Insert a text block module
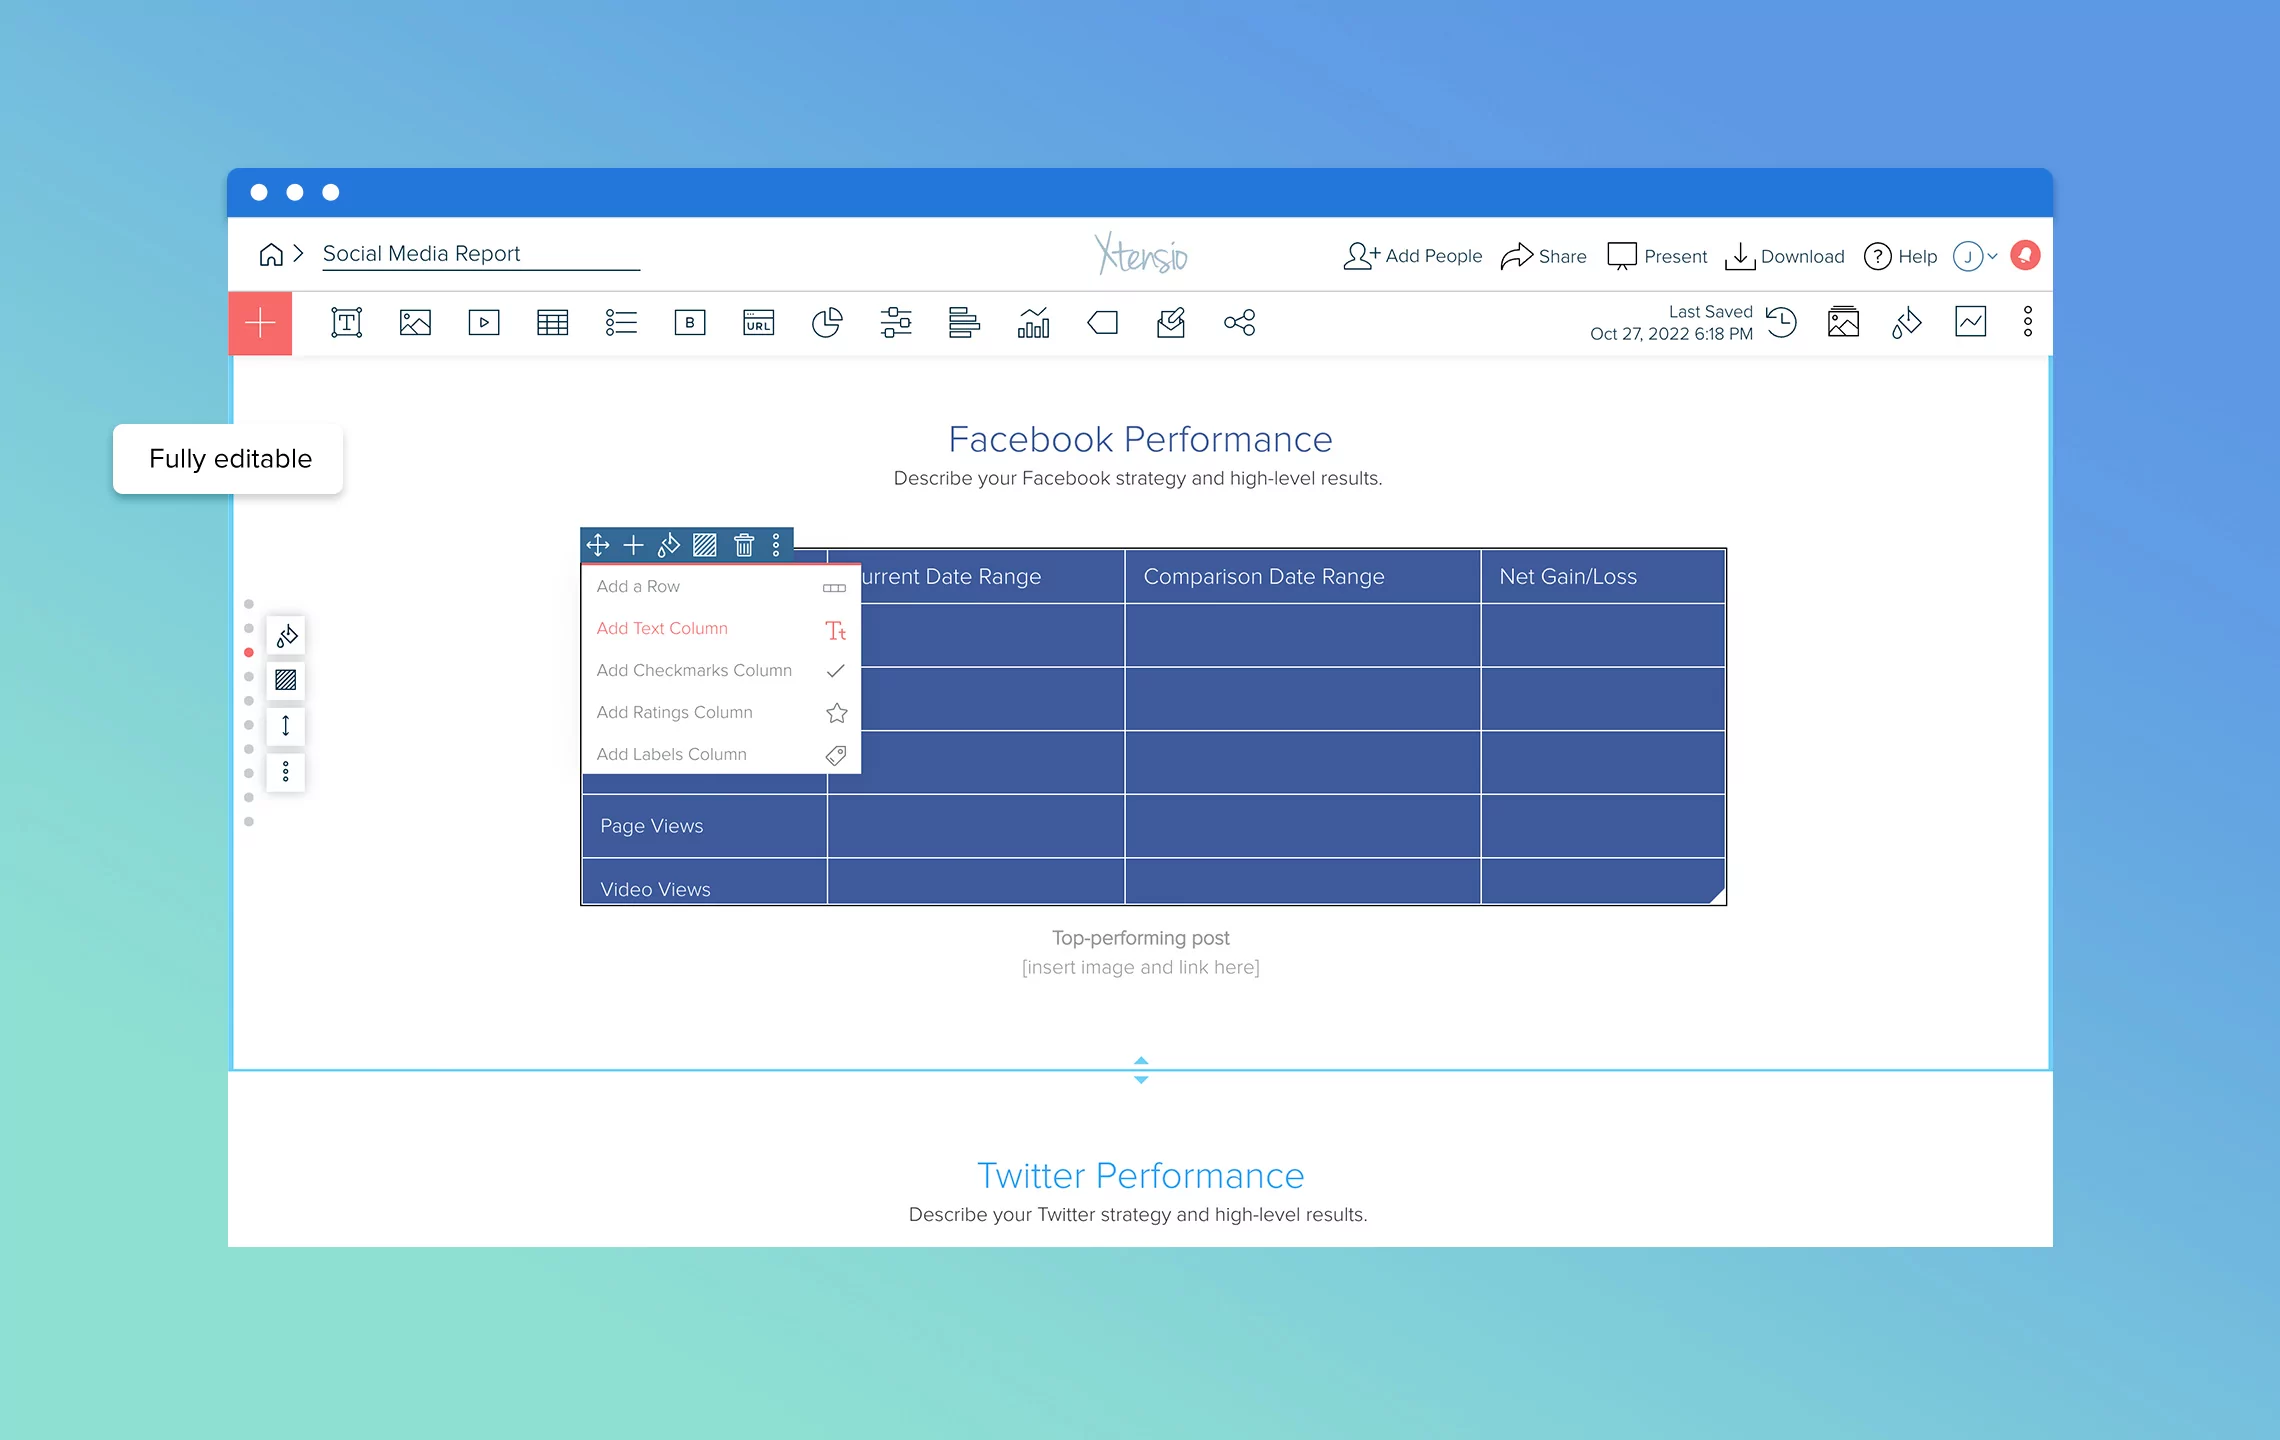Viewport: 2280px width, 1440px height. click(346, 322)
